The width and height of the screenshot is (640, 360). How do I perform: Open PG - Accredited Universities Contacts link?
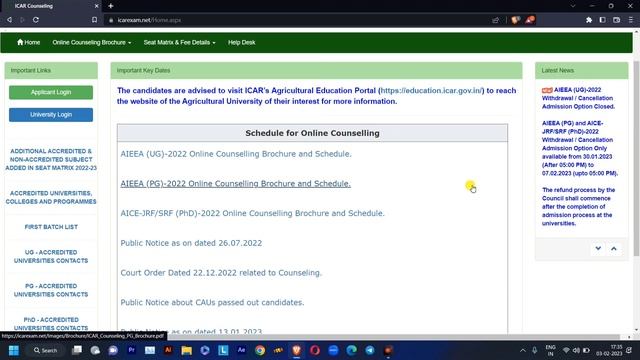[51, 290]
